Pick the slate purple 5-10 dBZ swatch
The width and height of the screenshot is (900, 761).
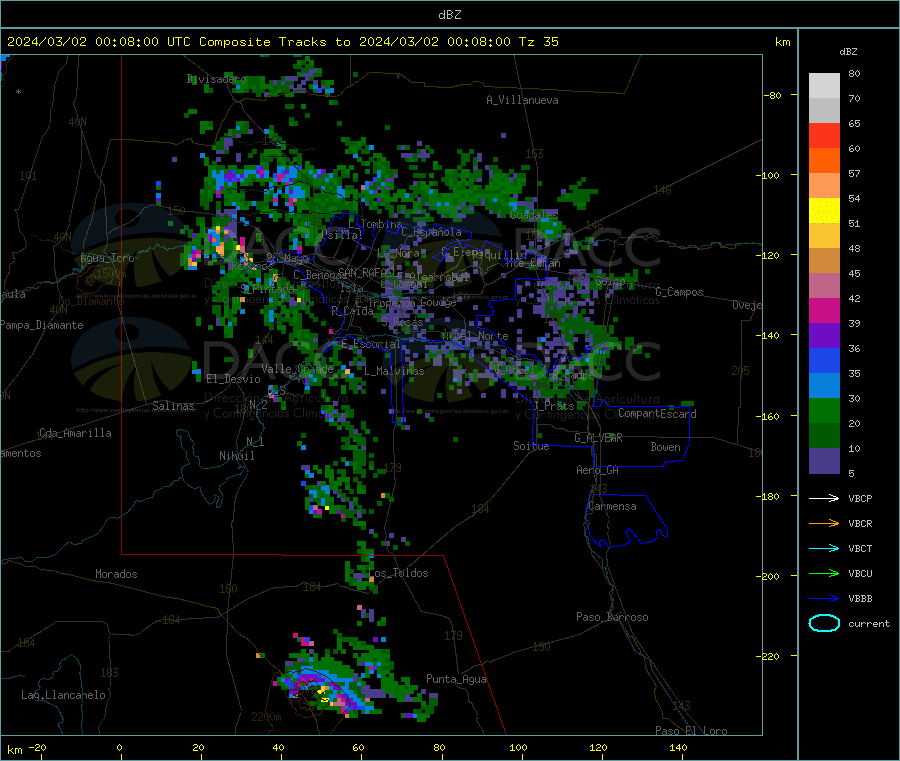click(824, 461)
